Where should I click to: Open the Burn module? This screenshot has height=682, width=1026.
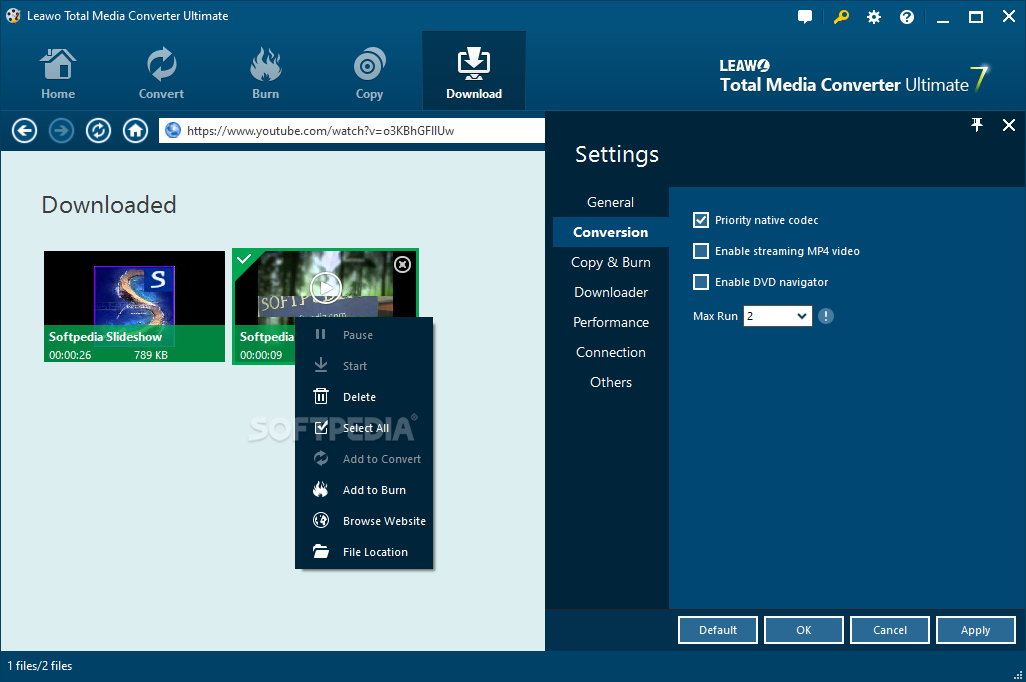[x=265, y=72]
